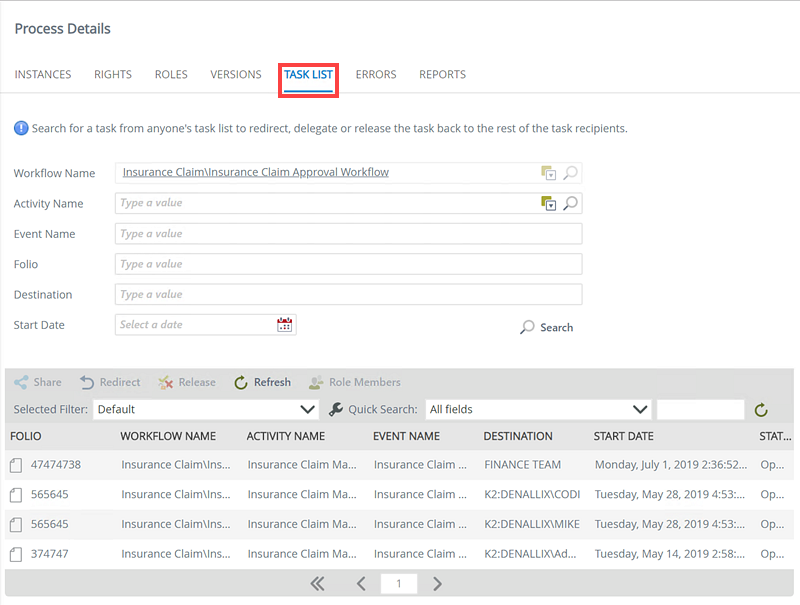This screenshot has width=800, height=605.
Task: Switch to the INSTANCES tab
Action: [43, 74]
